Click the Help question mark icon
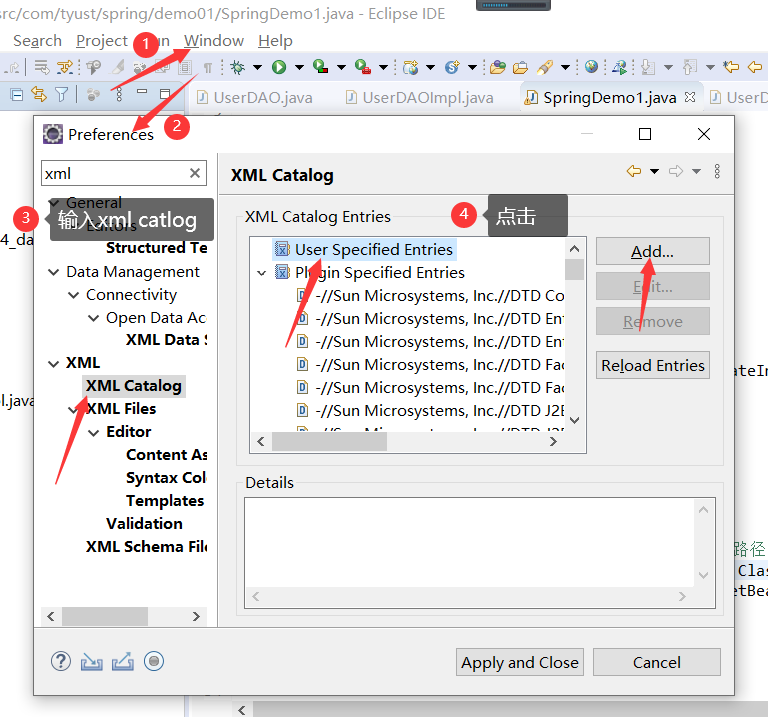The width and height of the screenshot is (768, 717). (x=61, y=662)
